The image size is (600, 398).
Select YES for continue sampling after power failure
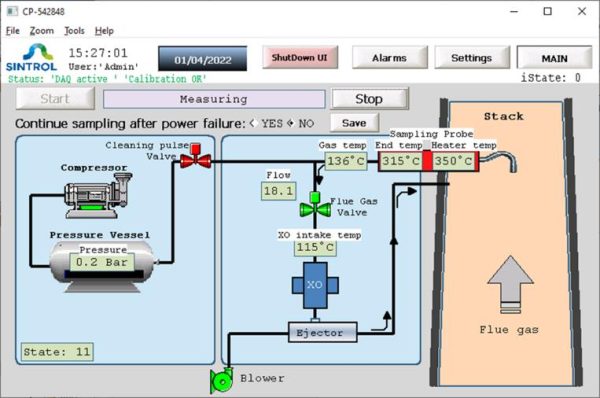click(253, 123)
